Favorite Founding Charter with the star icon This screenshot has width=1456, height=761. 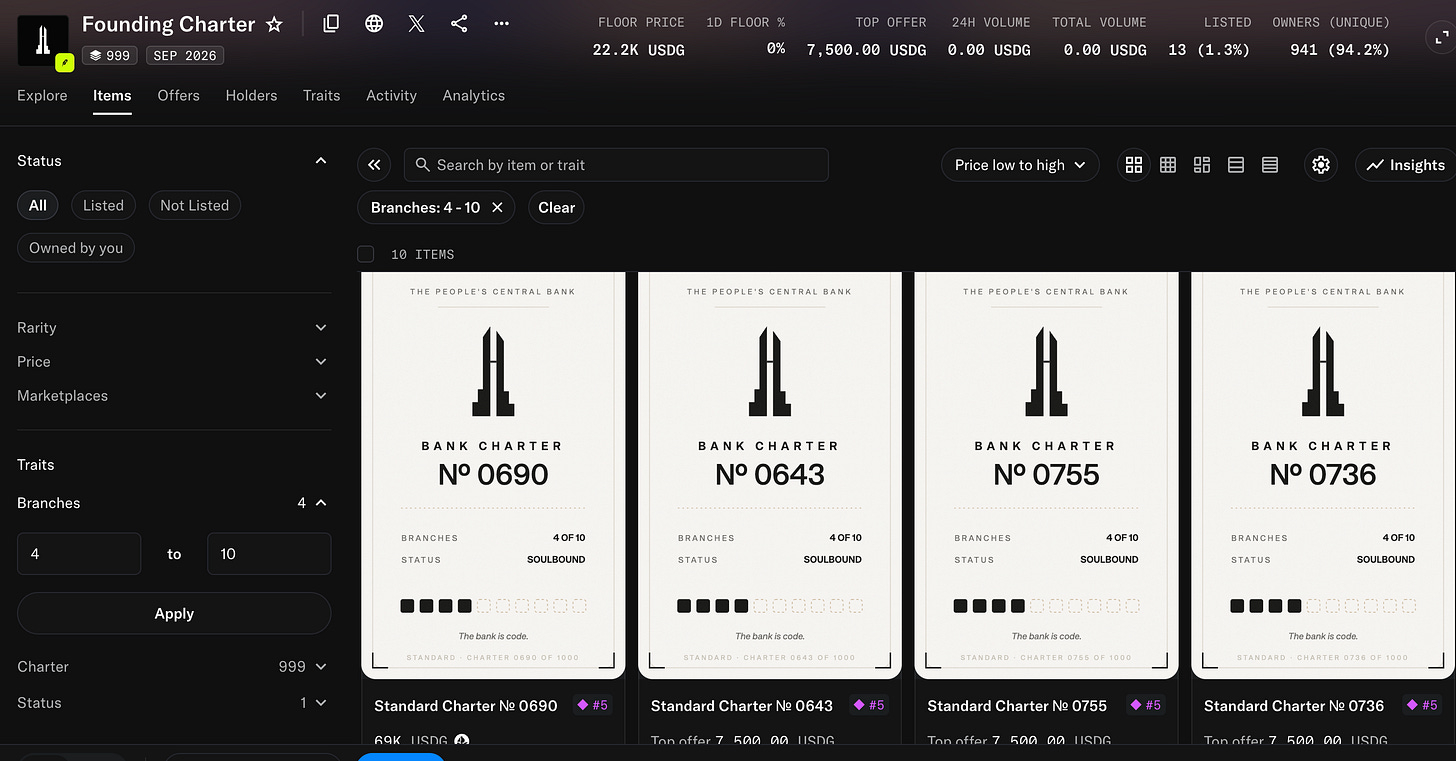click(274, 24)
